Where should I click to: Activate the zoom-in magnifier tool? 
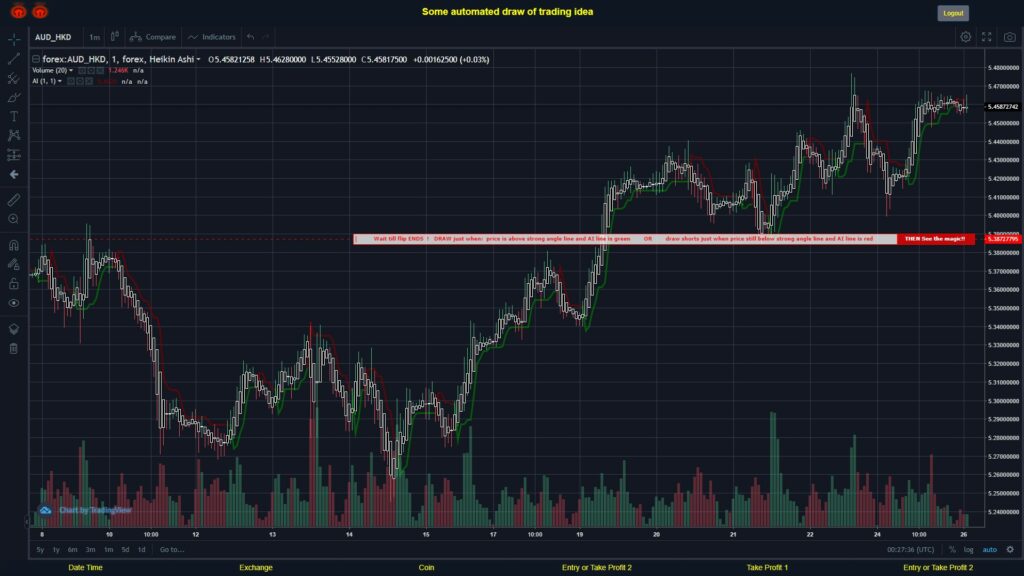point(14,219)
